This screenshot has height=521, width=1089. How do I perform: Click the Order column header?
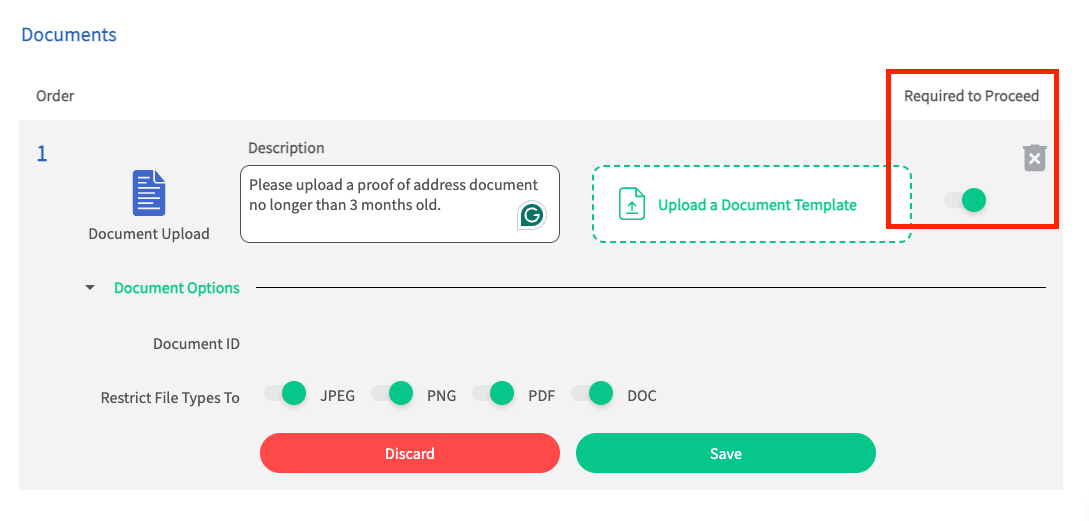[55, 96]
